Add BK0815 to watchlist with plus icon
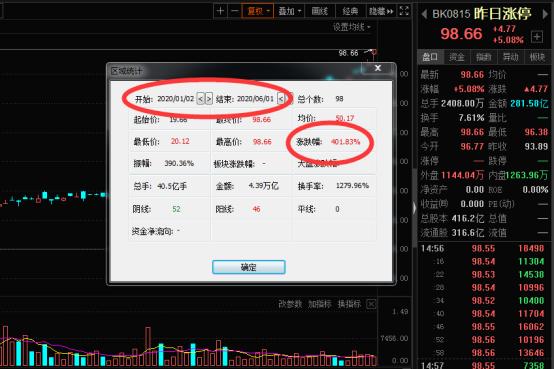 [x=537, y=36]
